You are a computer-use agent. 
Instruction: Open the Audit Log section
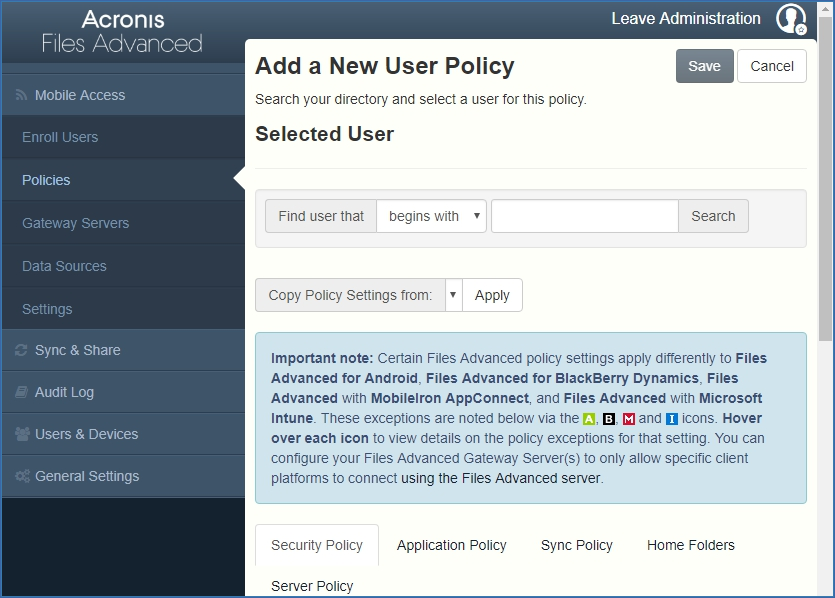click(x=124, y=392)
